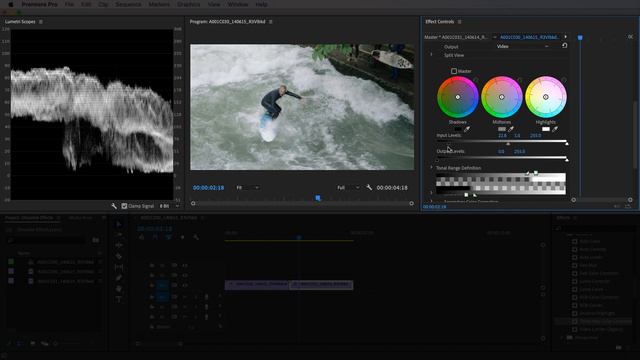Click the Output Levels value 255.0
This screenshot has height=360, width=640.
click(520, 151)
